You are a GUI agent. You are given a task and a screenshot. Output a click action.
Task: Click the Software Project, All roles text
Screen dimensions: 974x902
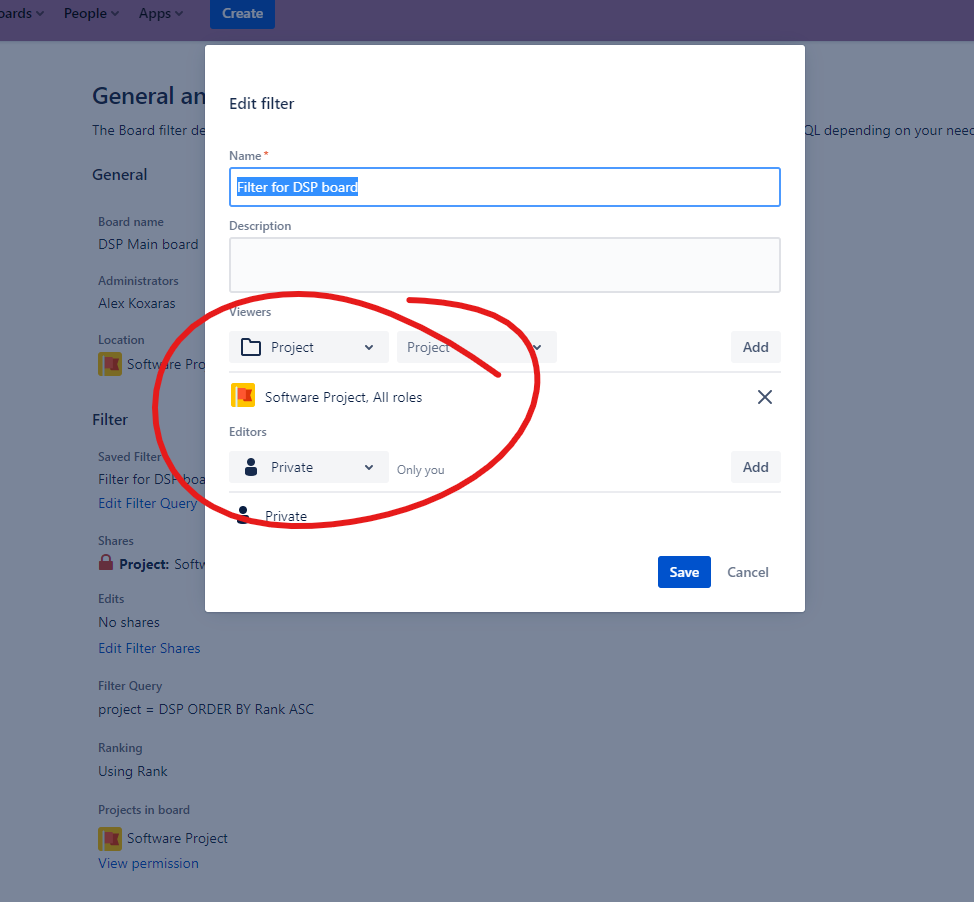[x=344, y=398]
